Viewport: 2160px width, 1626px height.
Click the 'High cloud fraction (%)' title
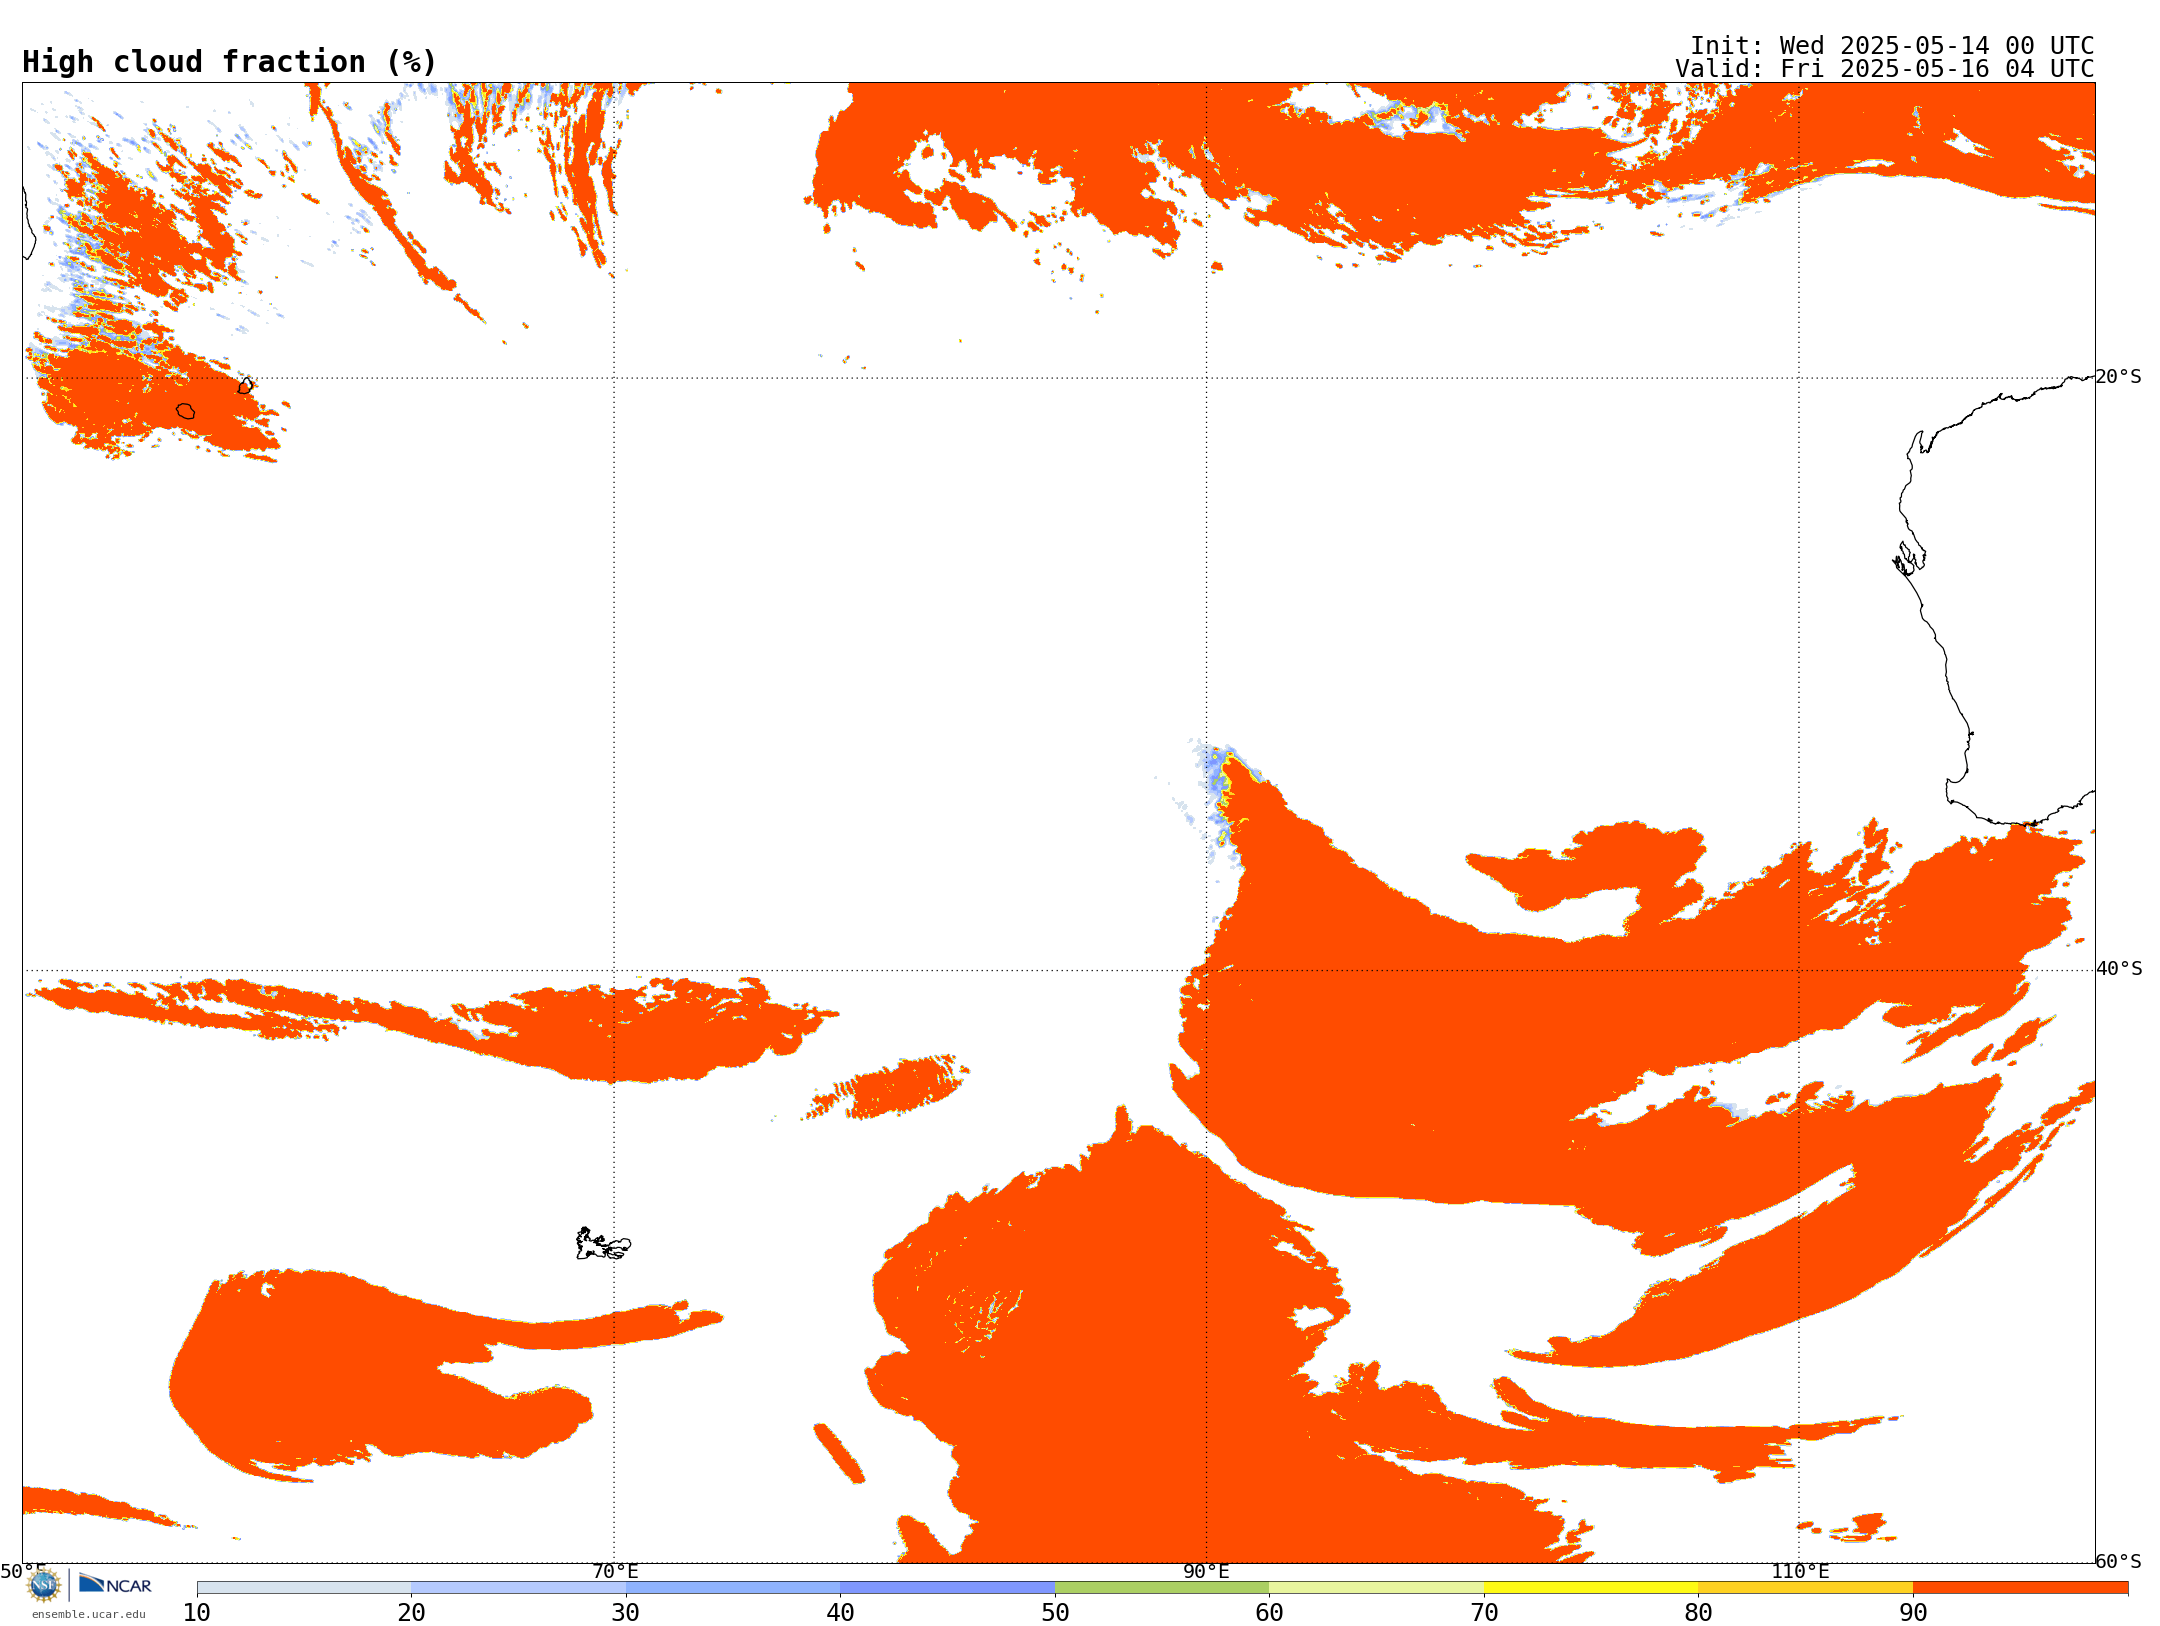[x=229, y=62]
